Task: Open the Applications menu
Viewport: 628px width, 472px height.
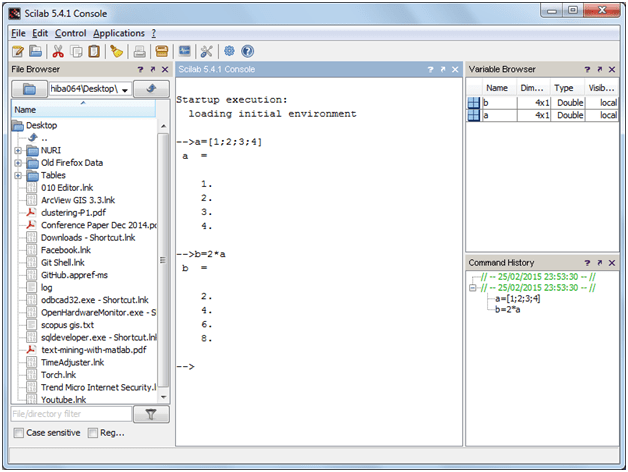Action: coord(119,33)
